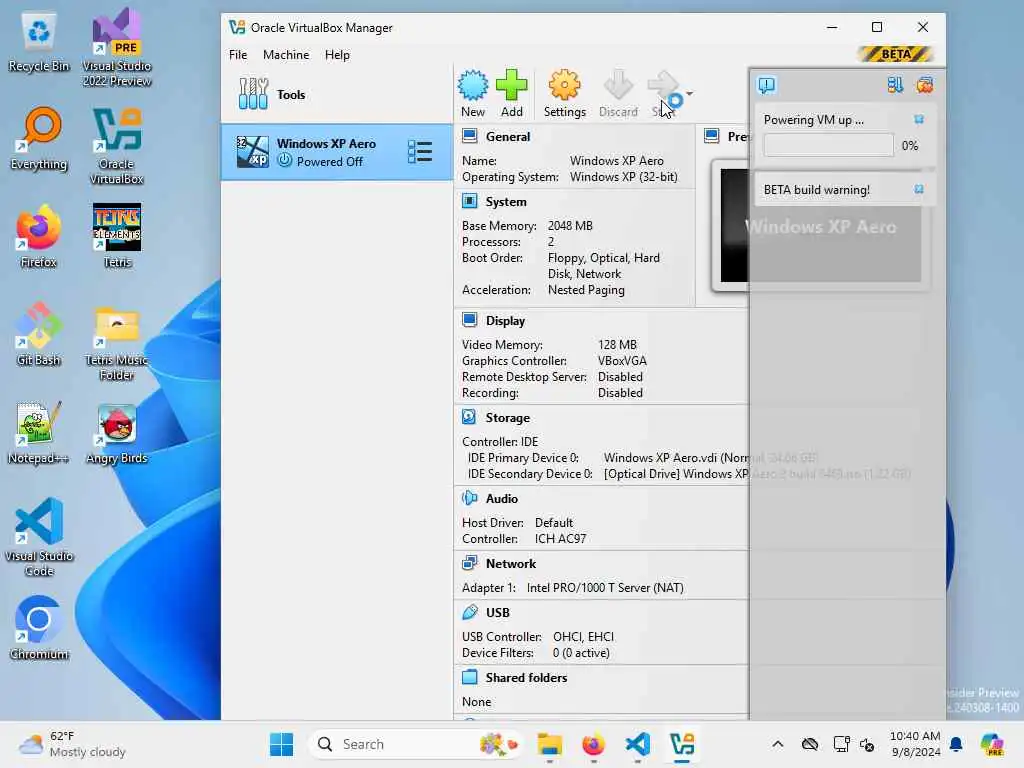
Task: Click the USB section header
Action: click(498, 613)
